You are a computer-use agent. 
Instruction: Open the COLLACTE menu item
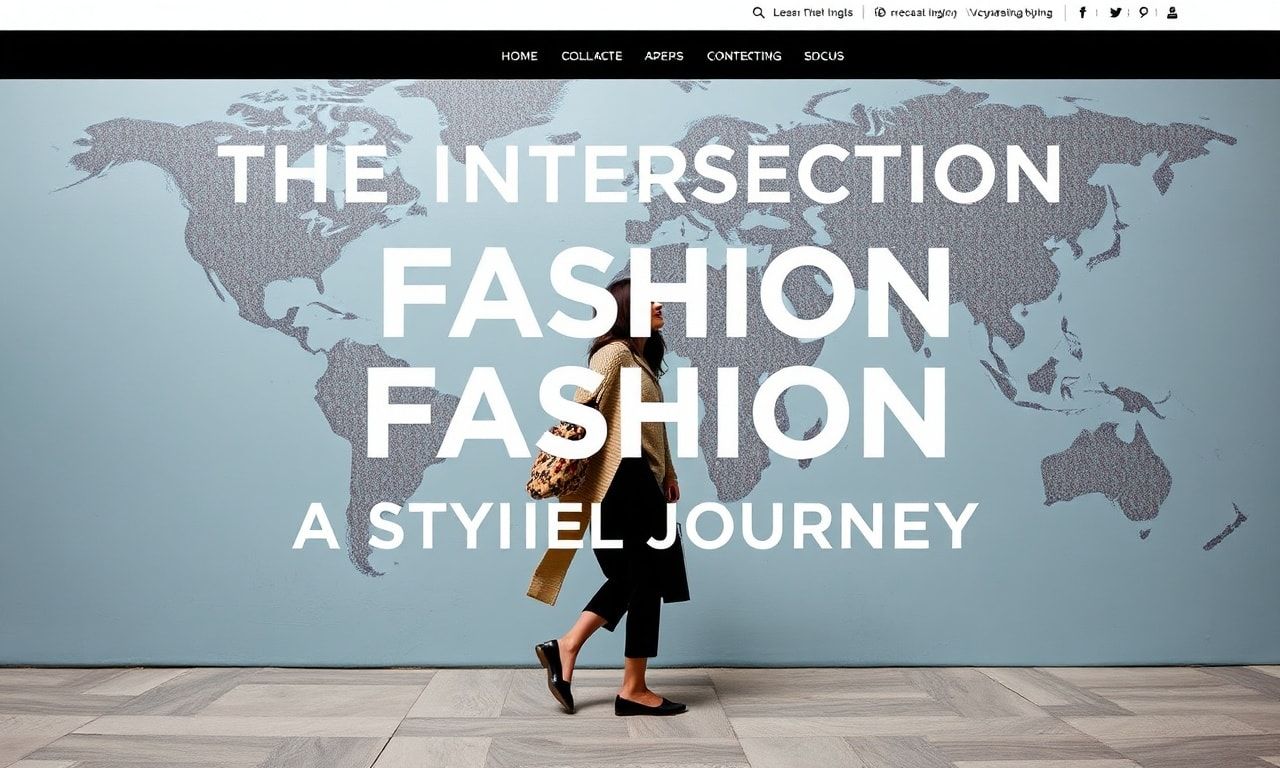(x=592, y=56)
